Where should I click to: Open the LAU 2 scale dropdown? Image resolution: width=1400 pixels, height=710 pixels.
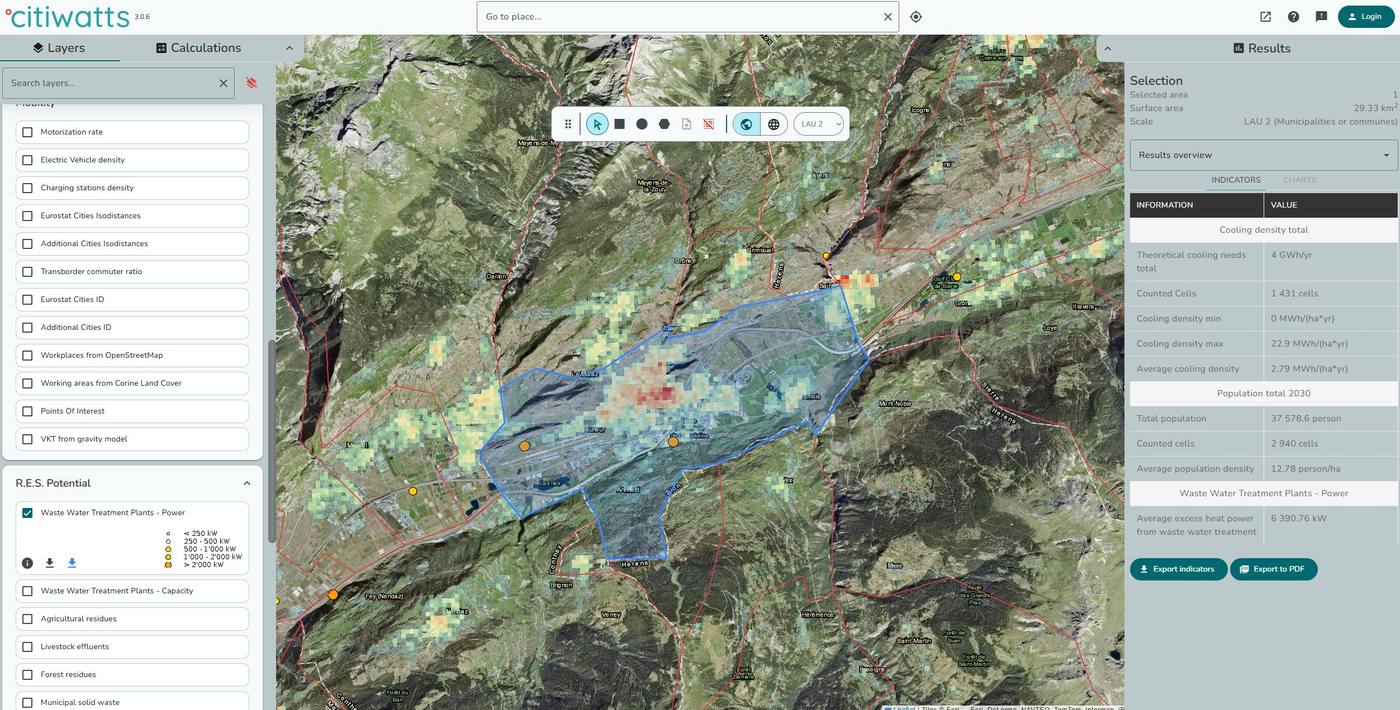pyautogui.click(x=819, y=124)
